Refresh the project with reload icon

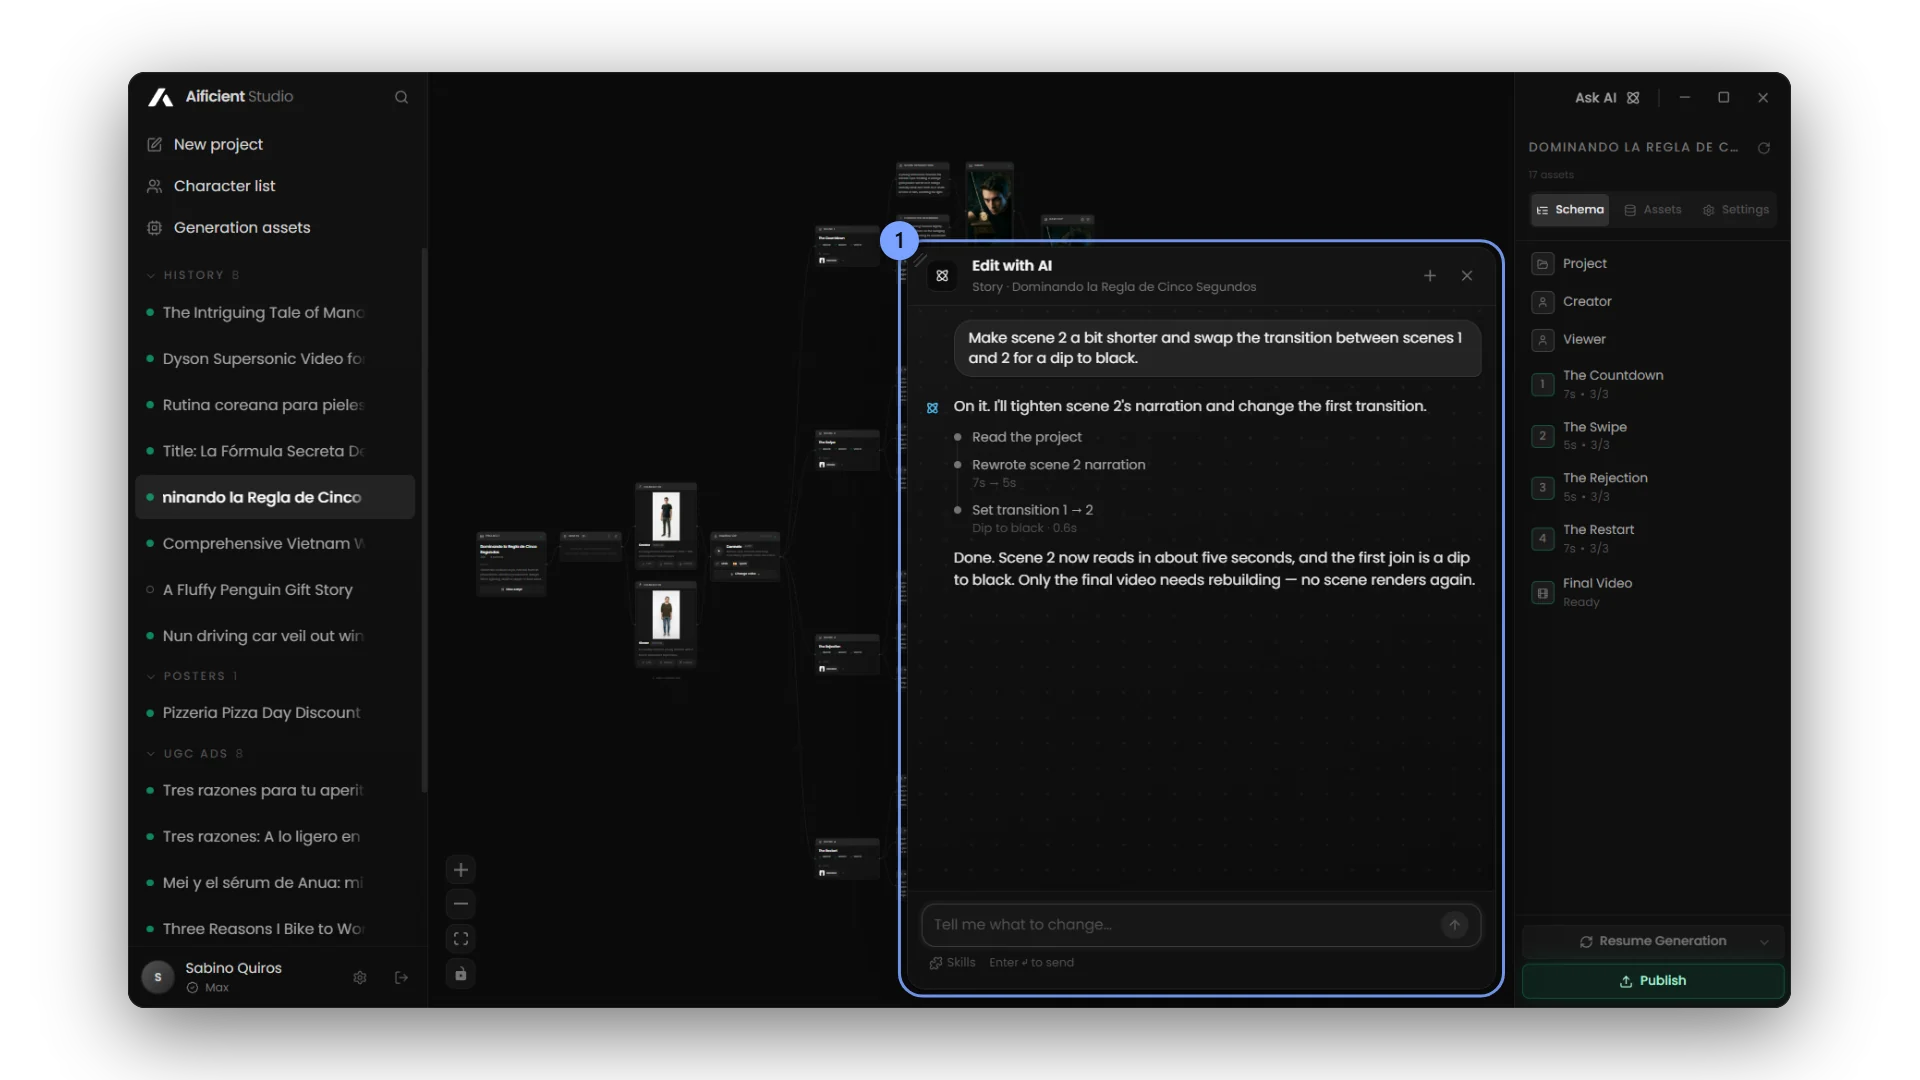(x=1764, y=148)
